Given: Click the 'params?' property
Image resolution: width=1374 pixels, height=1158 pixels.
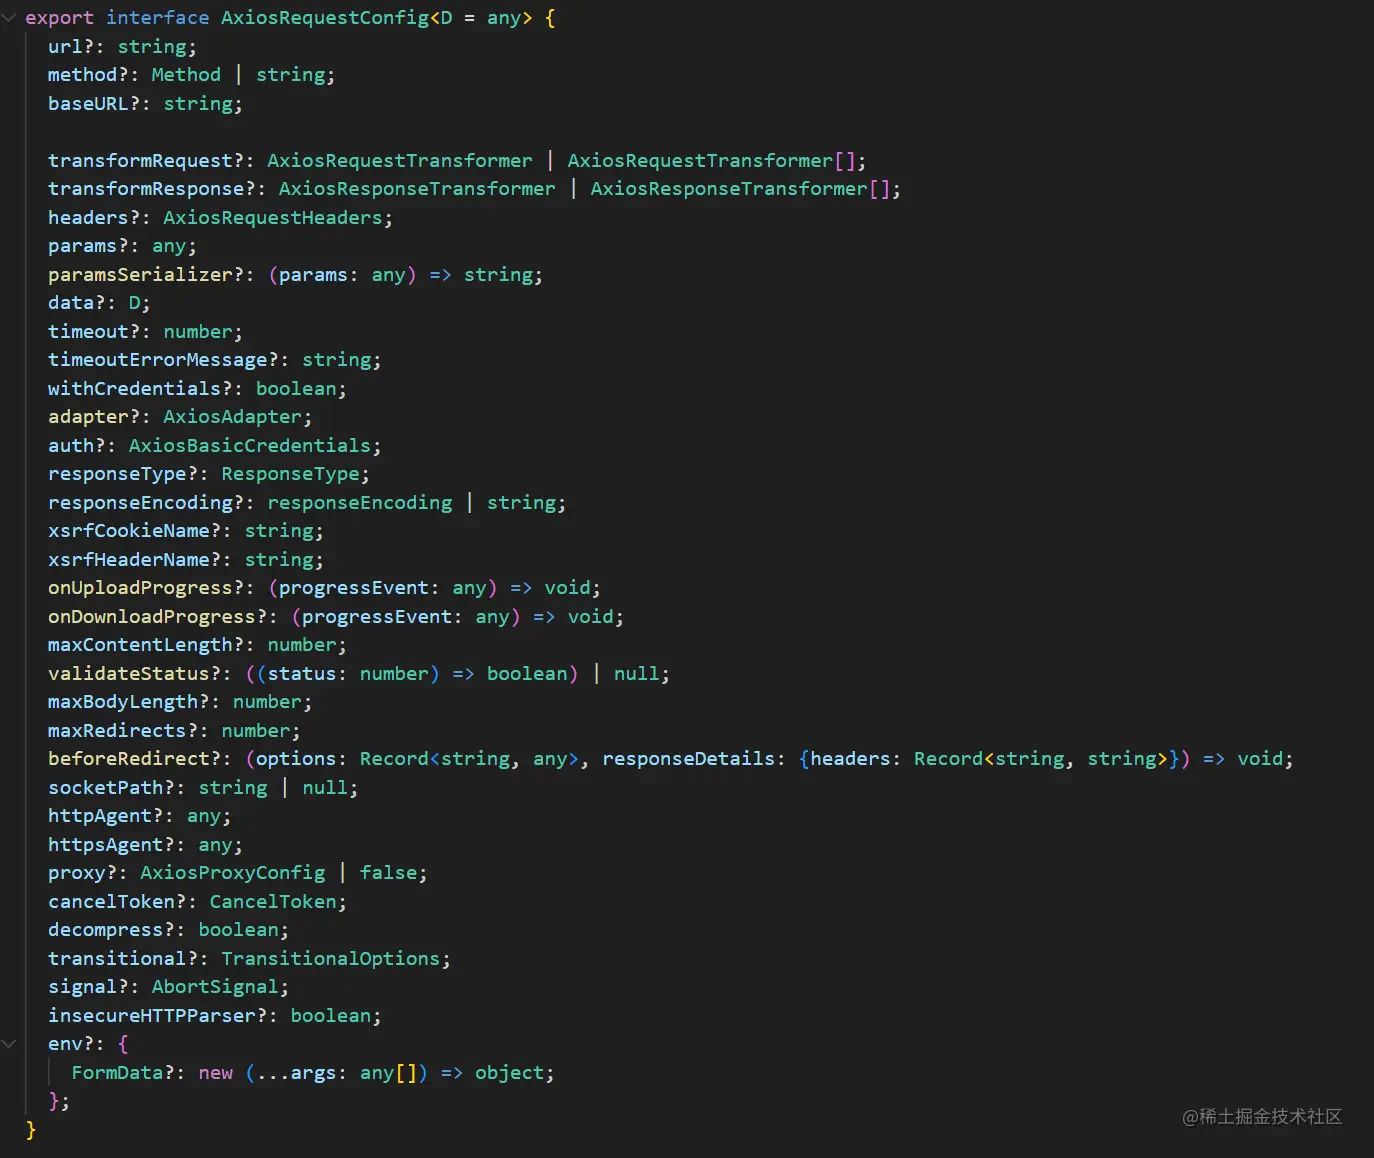Looking at the screenshot, I should pos(88,246).
